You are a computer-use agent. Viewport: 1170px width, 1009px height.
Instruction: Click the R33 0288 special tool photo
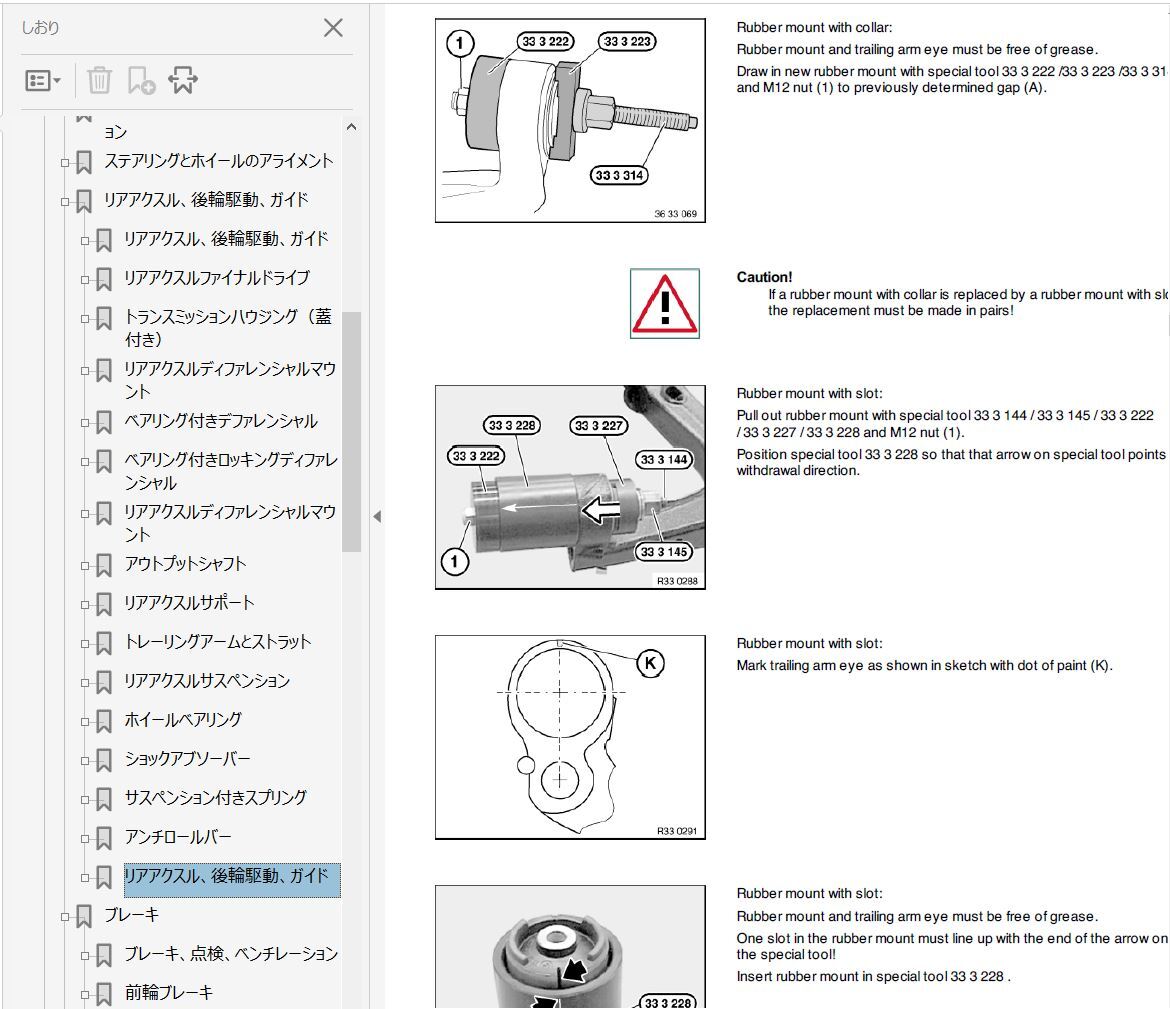tap(570, 487)
